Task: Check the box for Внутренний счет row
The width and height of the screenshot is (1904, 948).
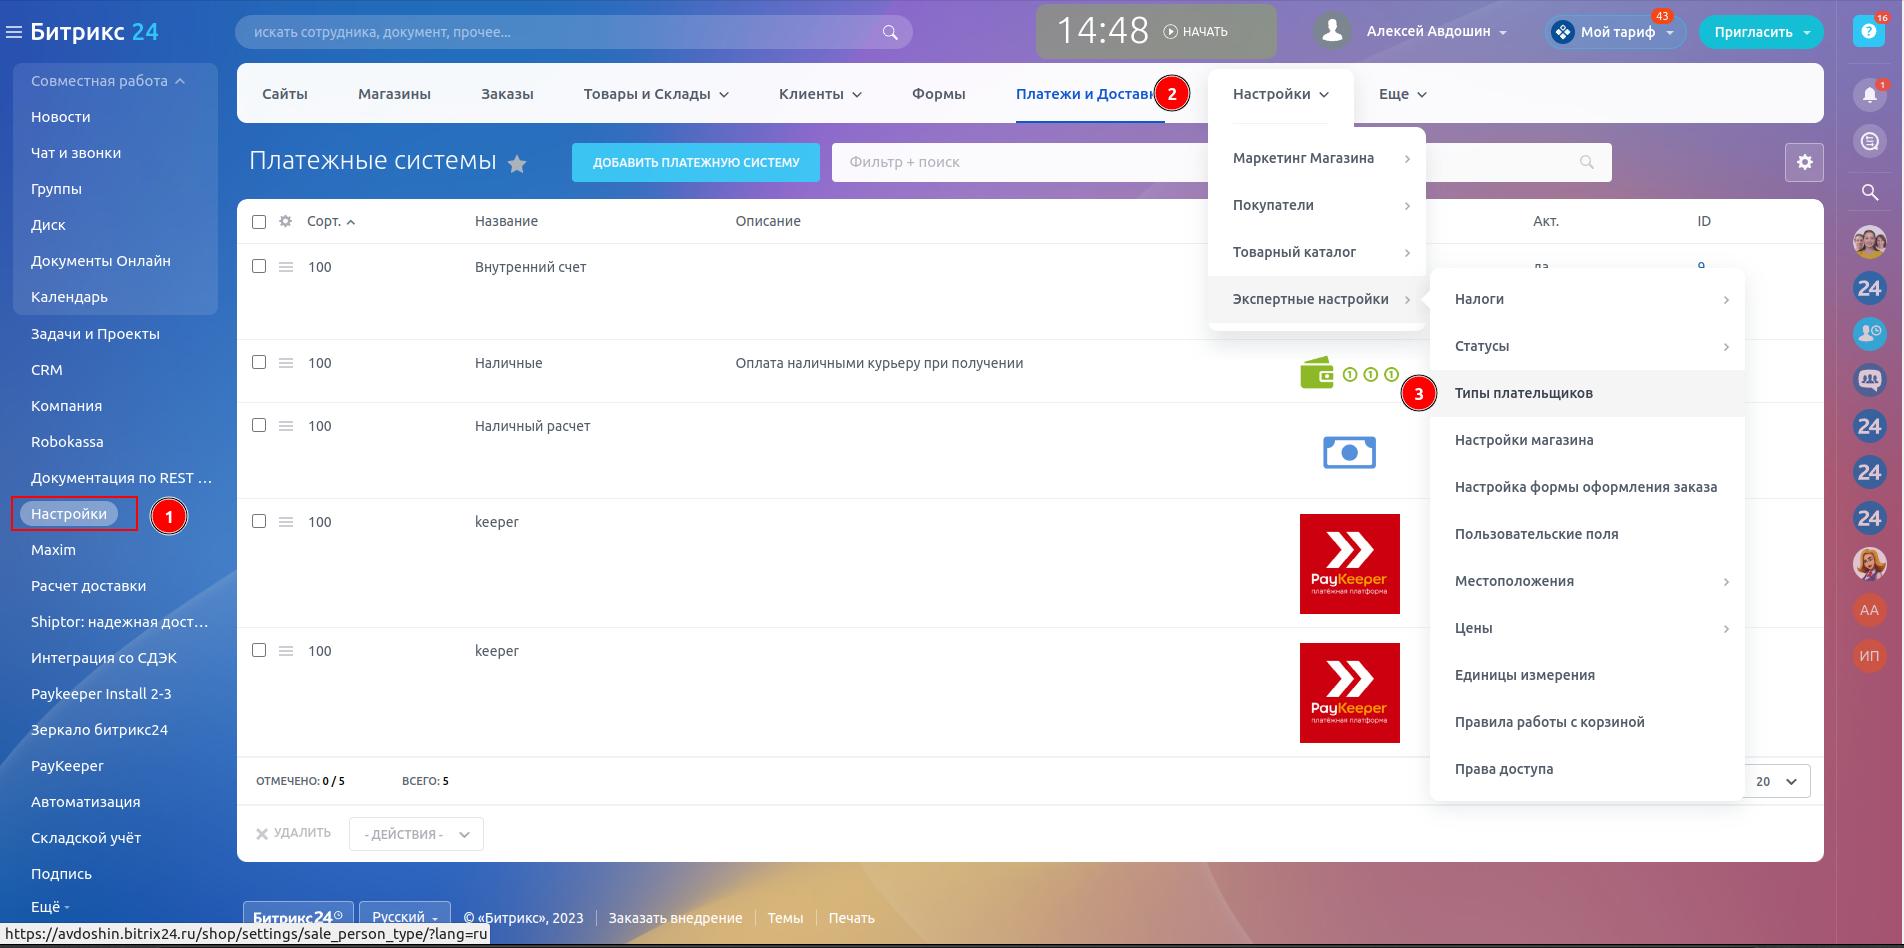Action: click(259, 266)
